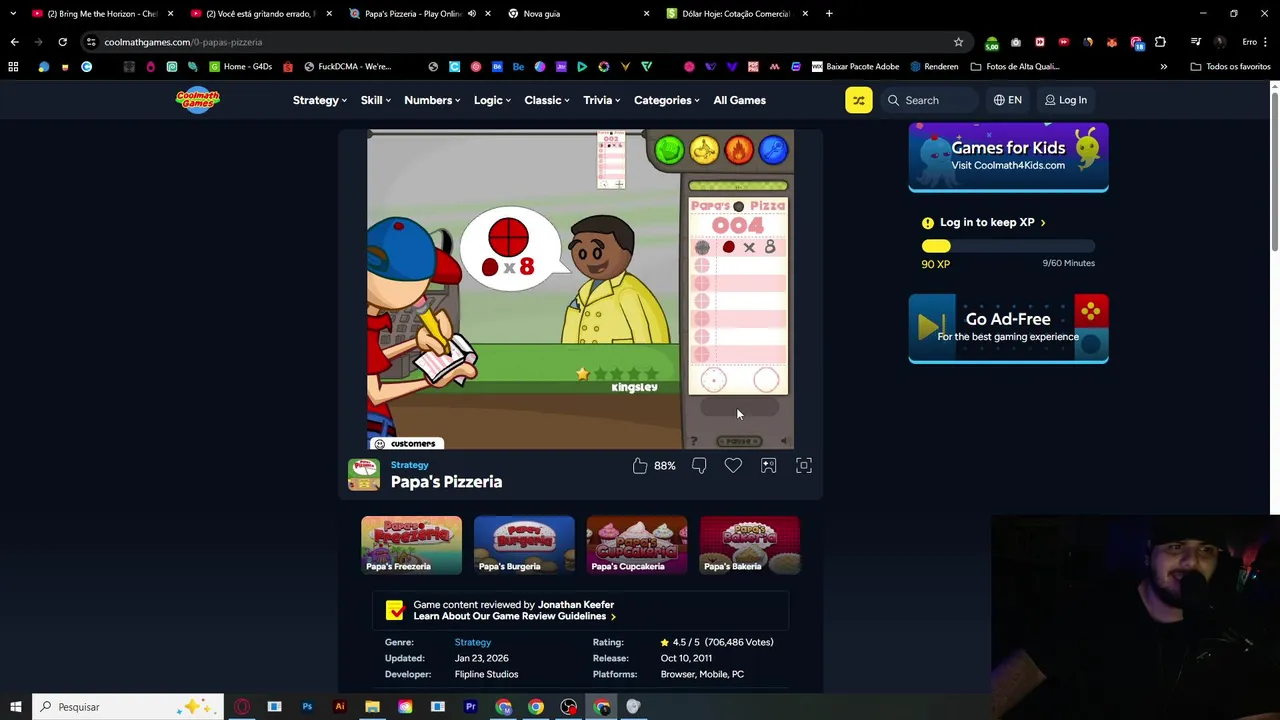Click the yellow random game shuffle button
The width and height of the screenshot is (1280, 720).
coord(858,100)
